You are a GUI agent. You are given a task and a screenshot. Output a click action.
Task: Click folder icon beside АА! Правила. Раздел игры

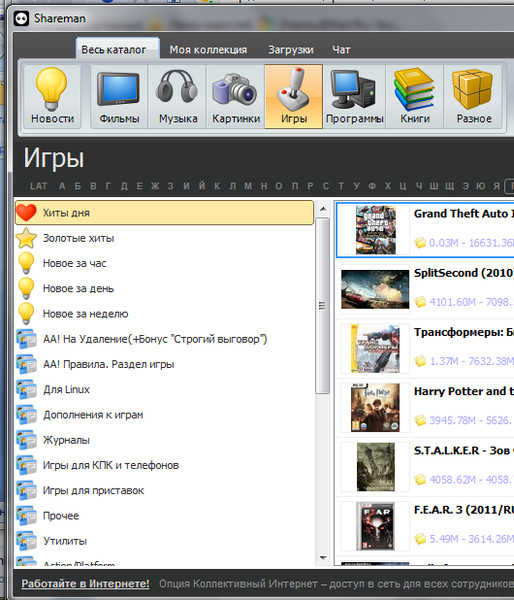click(26, 364)
